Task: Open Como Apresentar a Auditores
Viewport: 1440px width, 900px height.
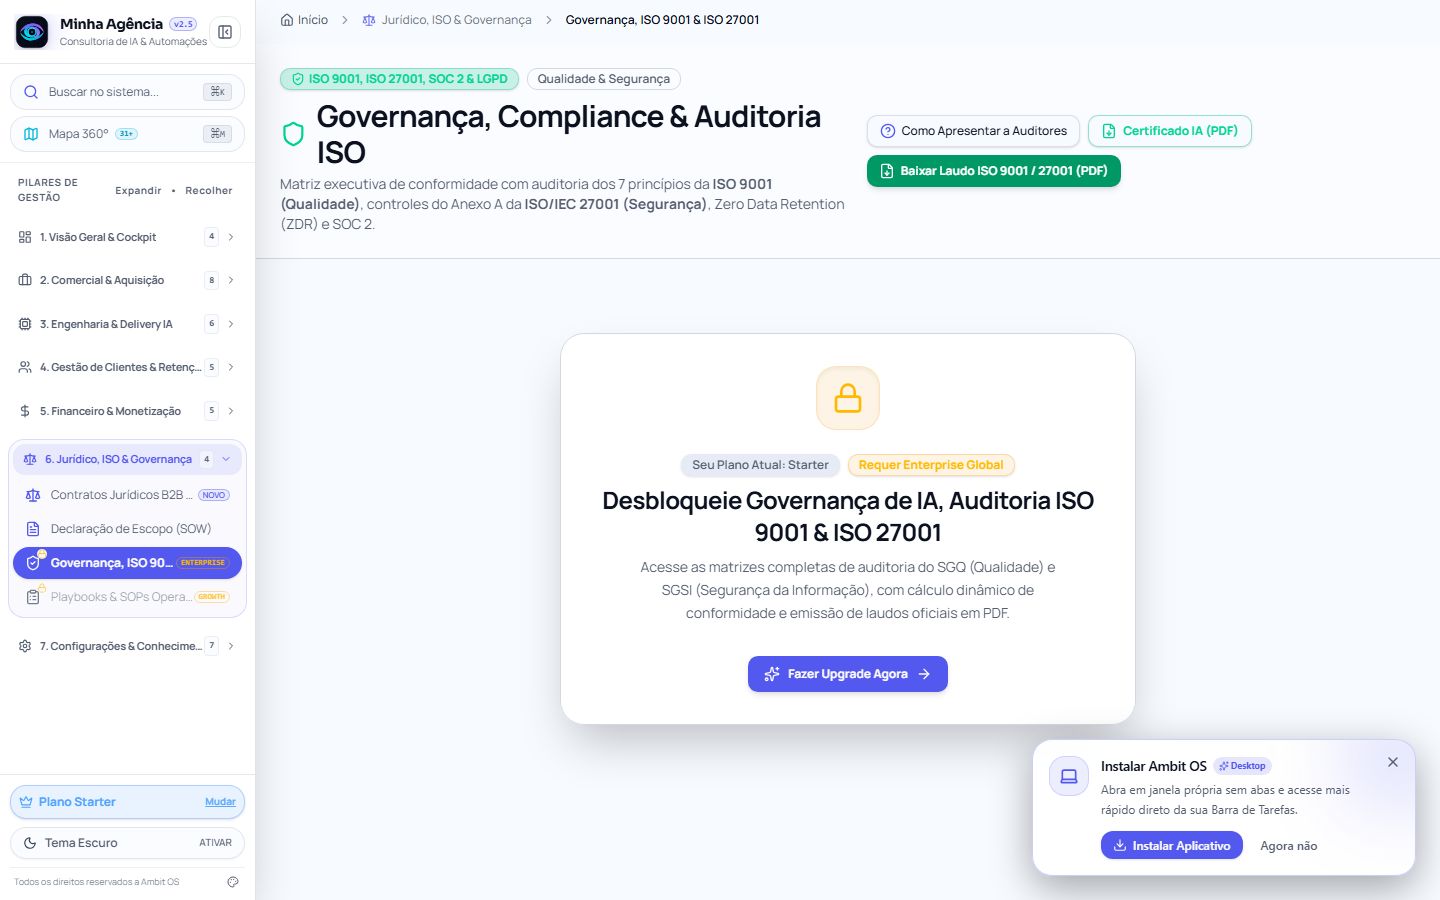Action: pyautogui.click(x=973, y=131)
